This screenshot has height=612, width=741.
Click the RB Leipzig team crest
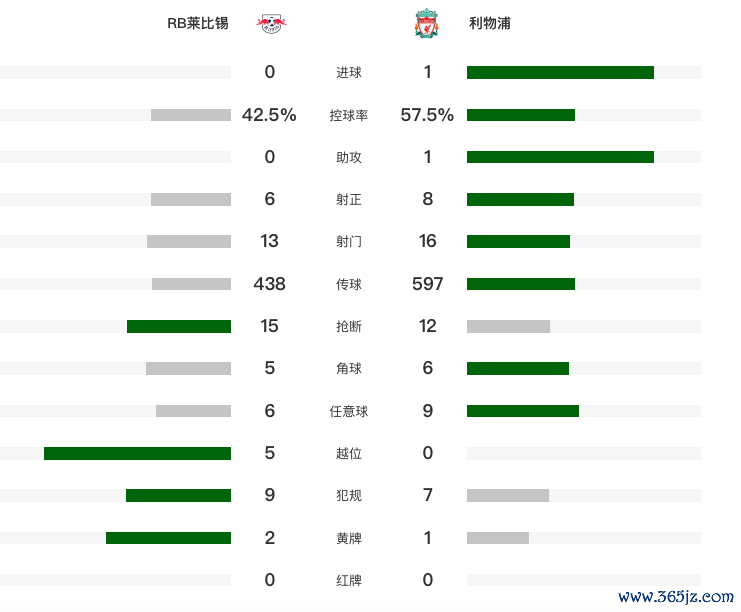272,24
